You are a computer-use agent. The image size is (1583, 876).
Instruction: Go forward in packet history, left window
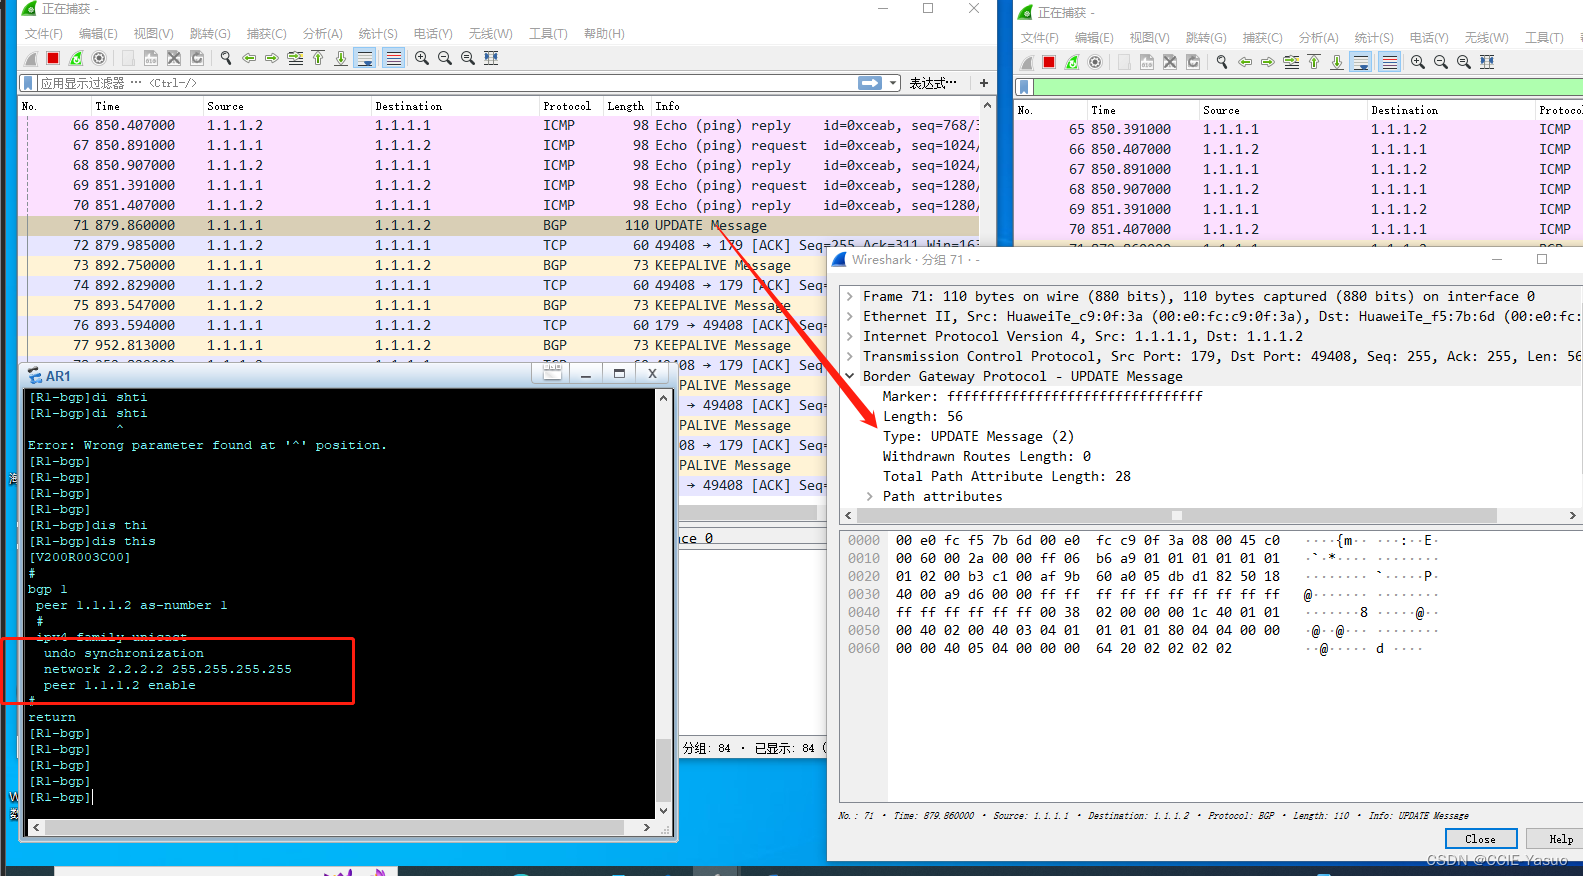click(272, 58)
